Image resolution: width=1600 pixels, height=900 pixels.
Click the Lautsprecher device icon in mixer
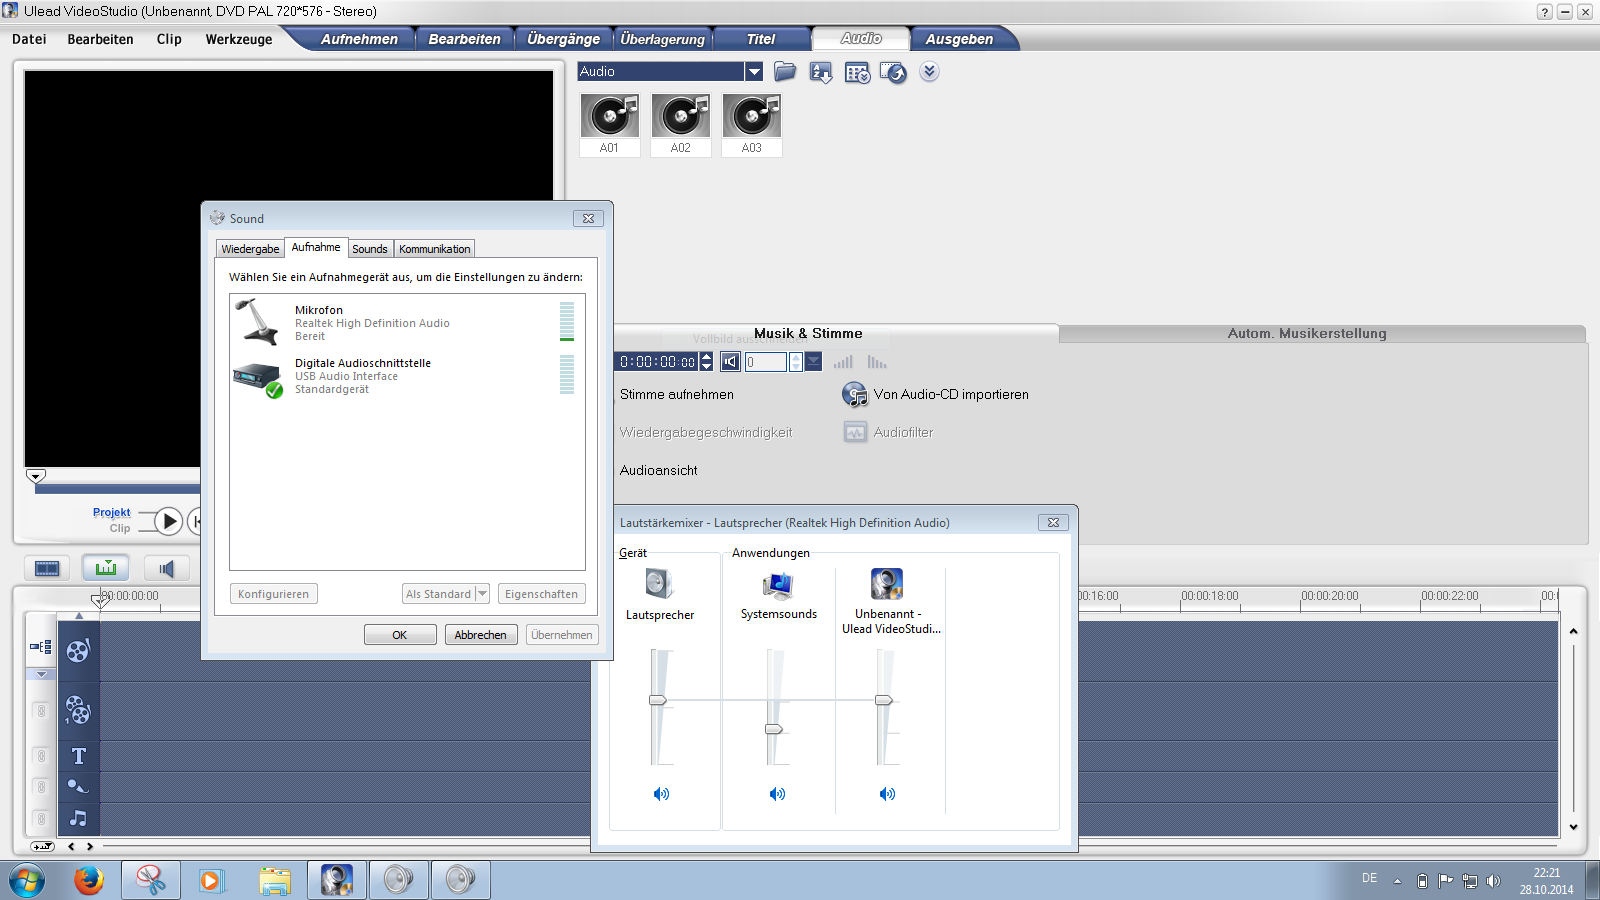659,583
